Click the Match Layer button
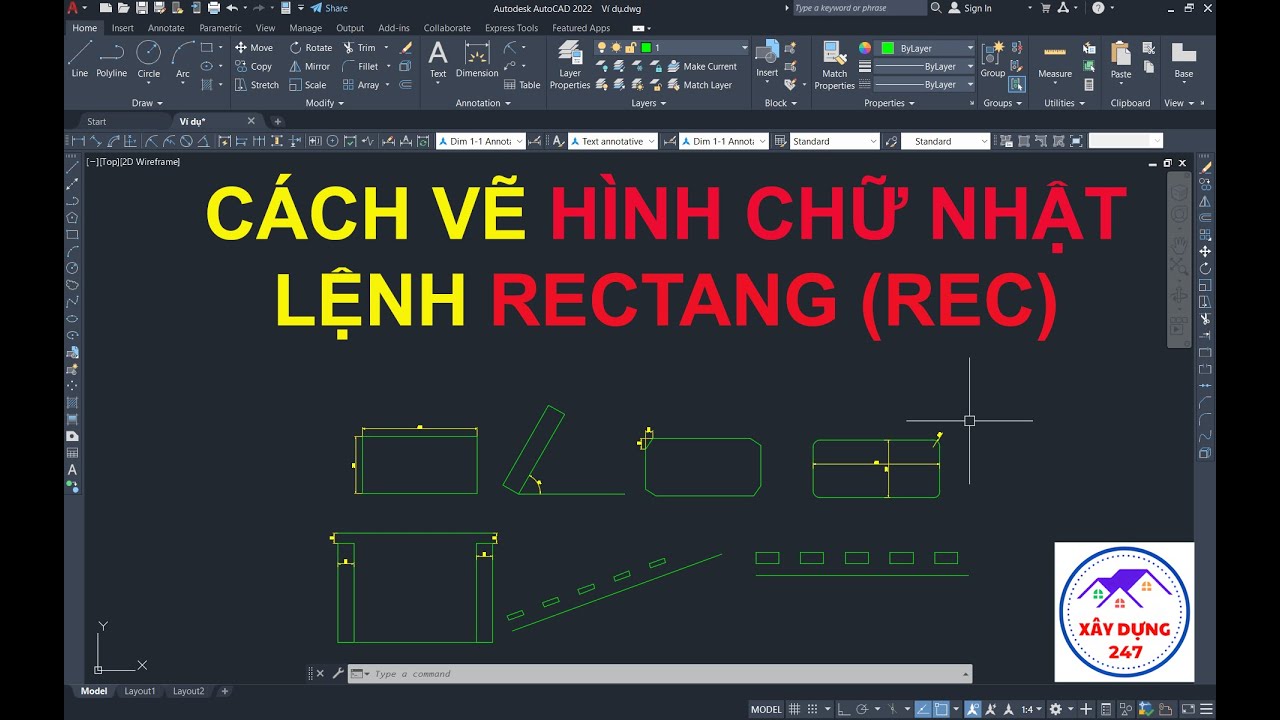This screenshot has width=1280, height=720. pyautogui.click(x=699, y=85)
